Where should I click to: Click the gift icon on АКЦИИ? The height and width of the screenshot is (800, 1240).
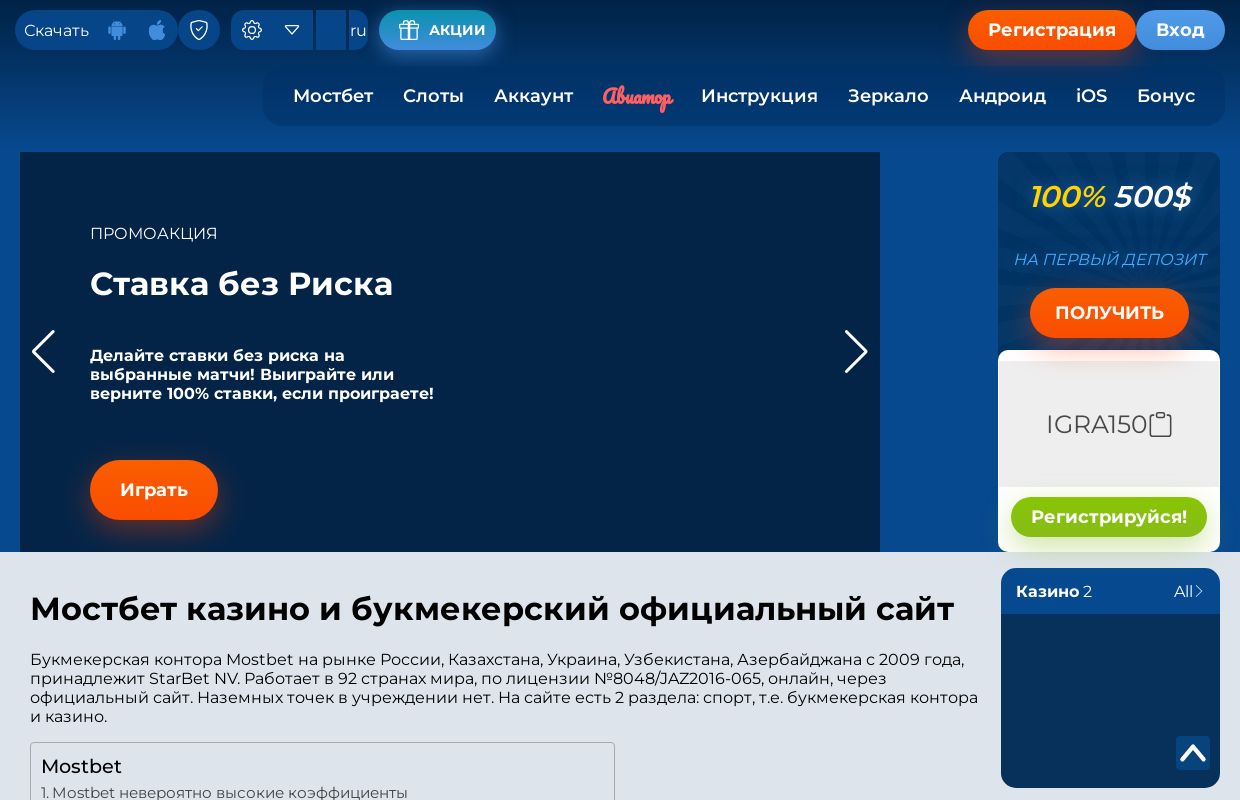coord(409,30)
